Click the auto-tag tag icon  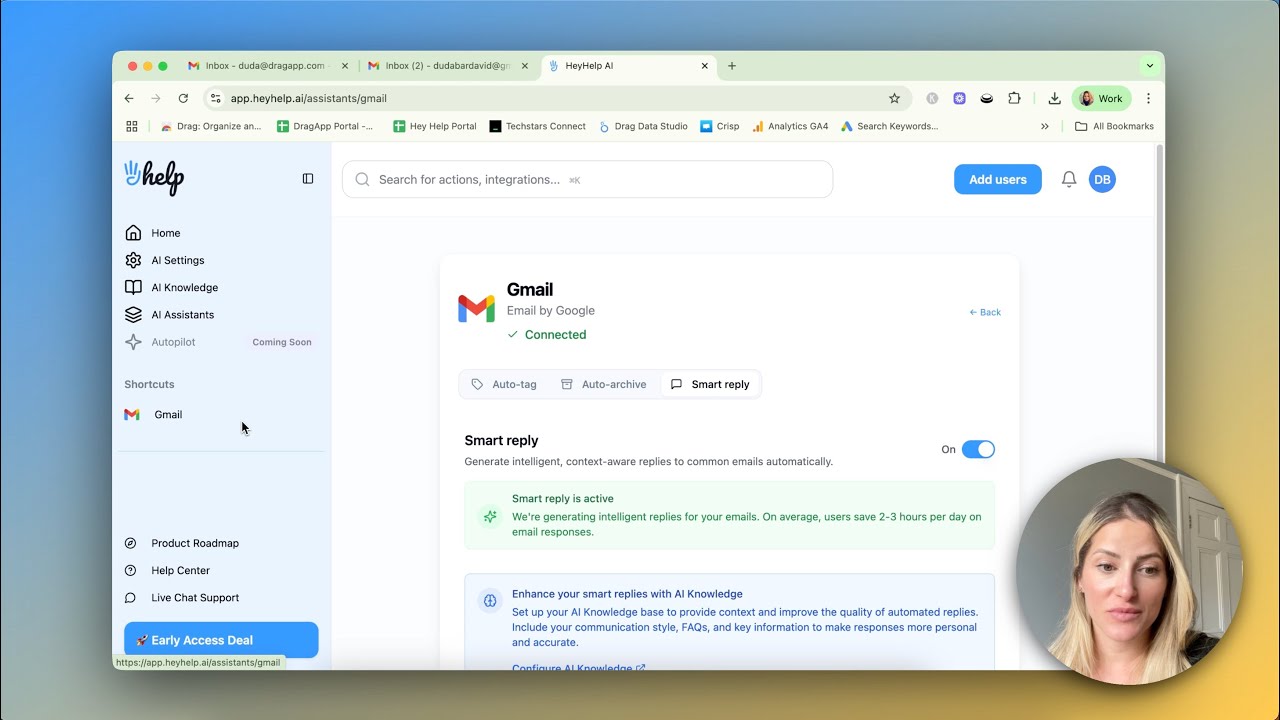pos(477,384)
